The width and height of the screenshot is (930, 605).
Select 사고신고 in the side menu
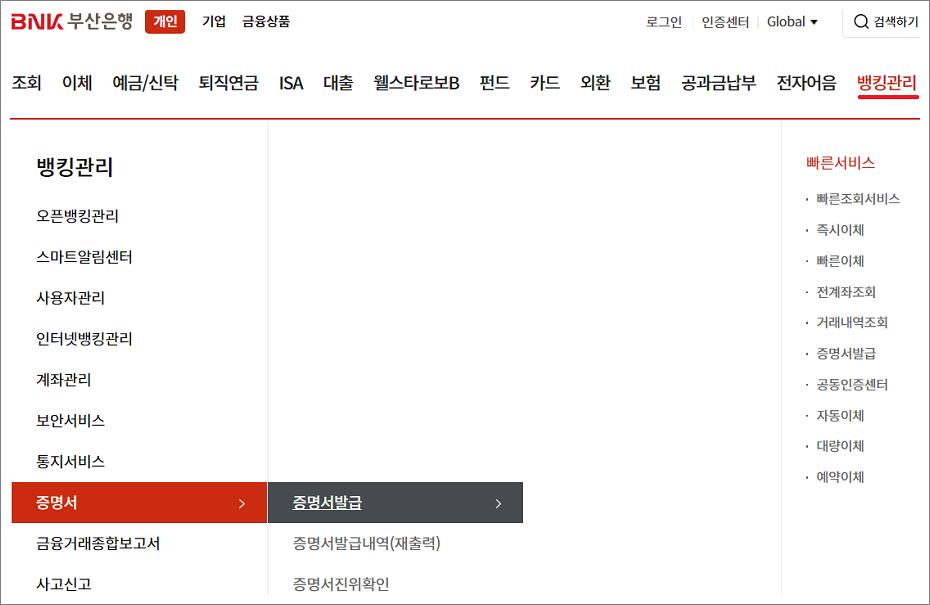point(63,584)
